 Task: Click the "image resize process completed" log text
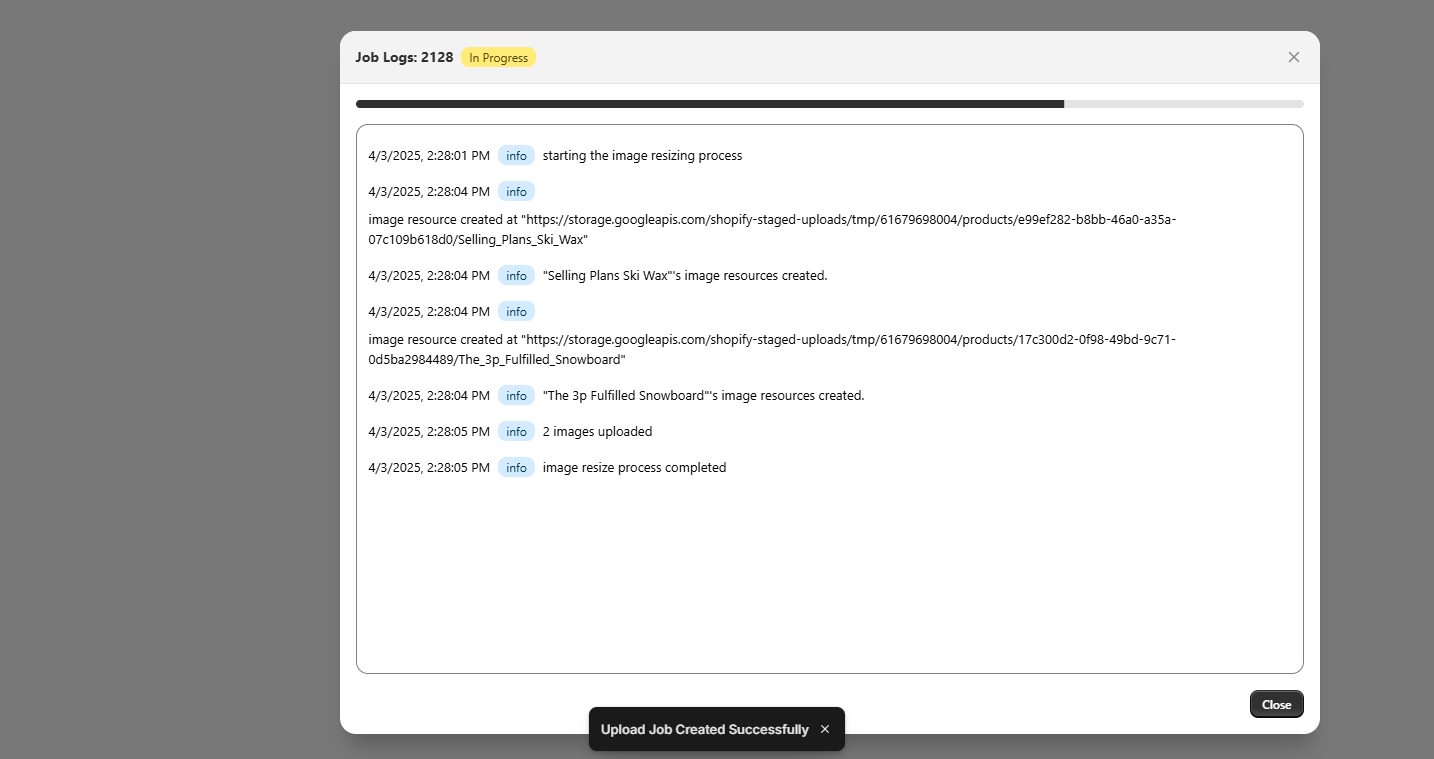pyautogui.click(x=634, y=467)
